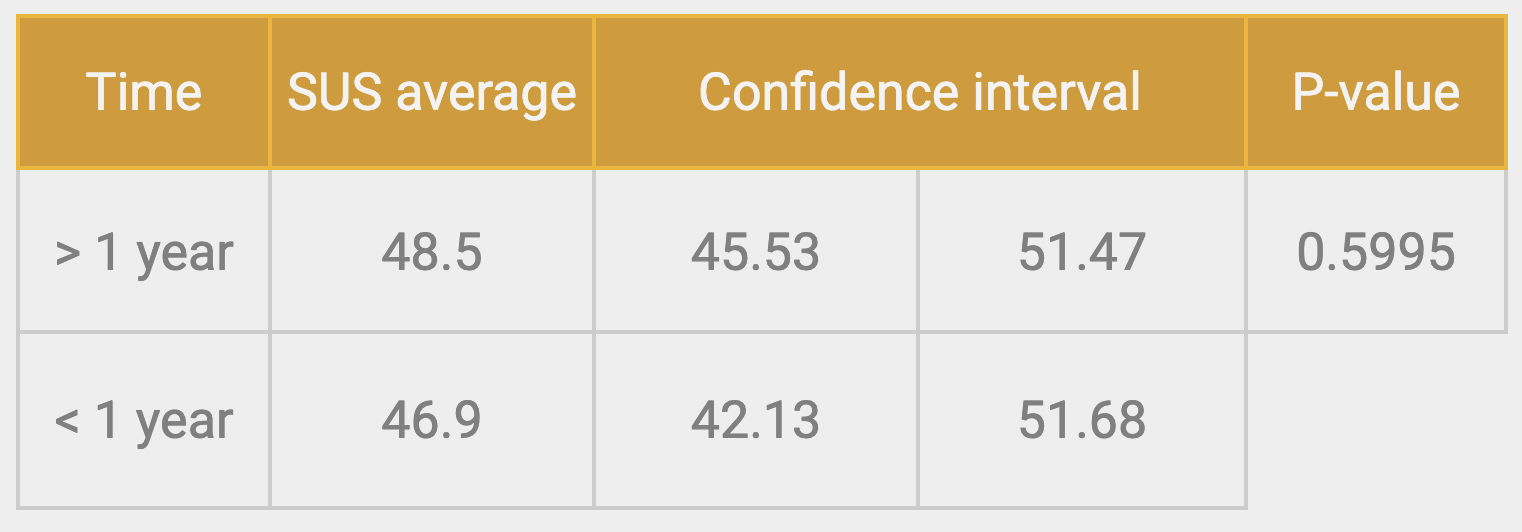Select the 51.68 confidence interval cell
The image size is (1522, 532).
click(x=1082, y=420)
